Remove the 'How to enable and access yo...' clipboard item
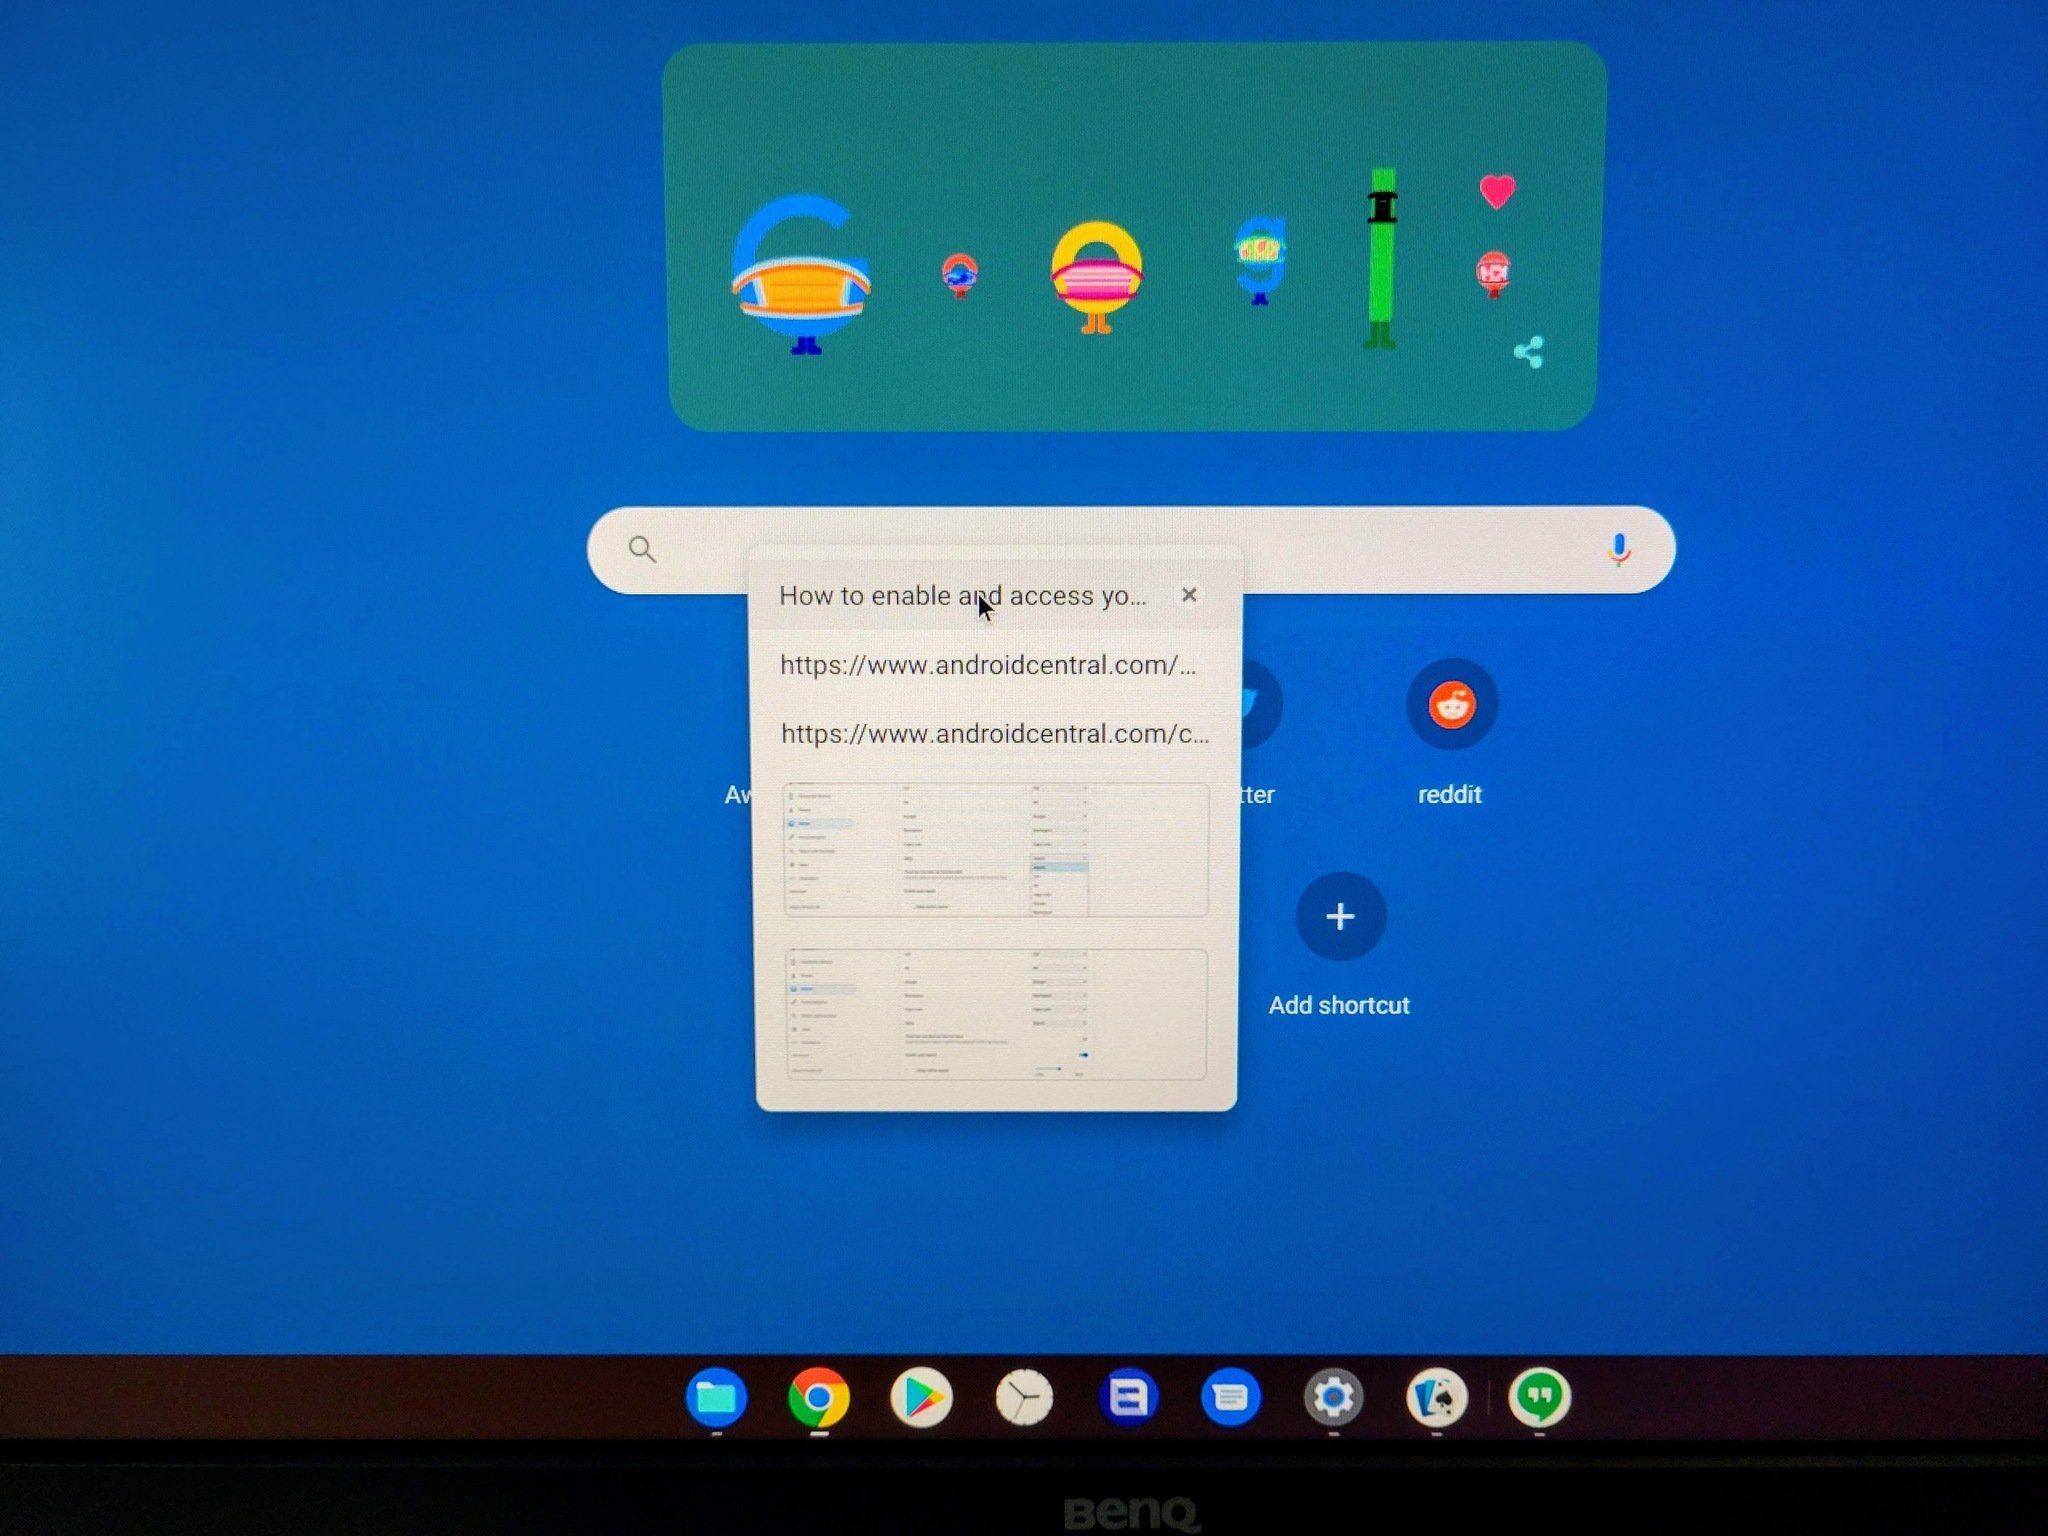The image size is (2048, 1536). pyautogui.click(x=1189, y=595)
